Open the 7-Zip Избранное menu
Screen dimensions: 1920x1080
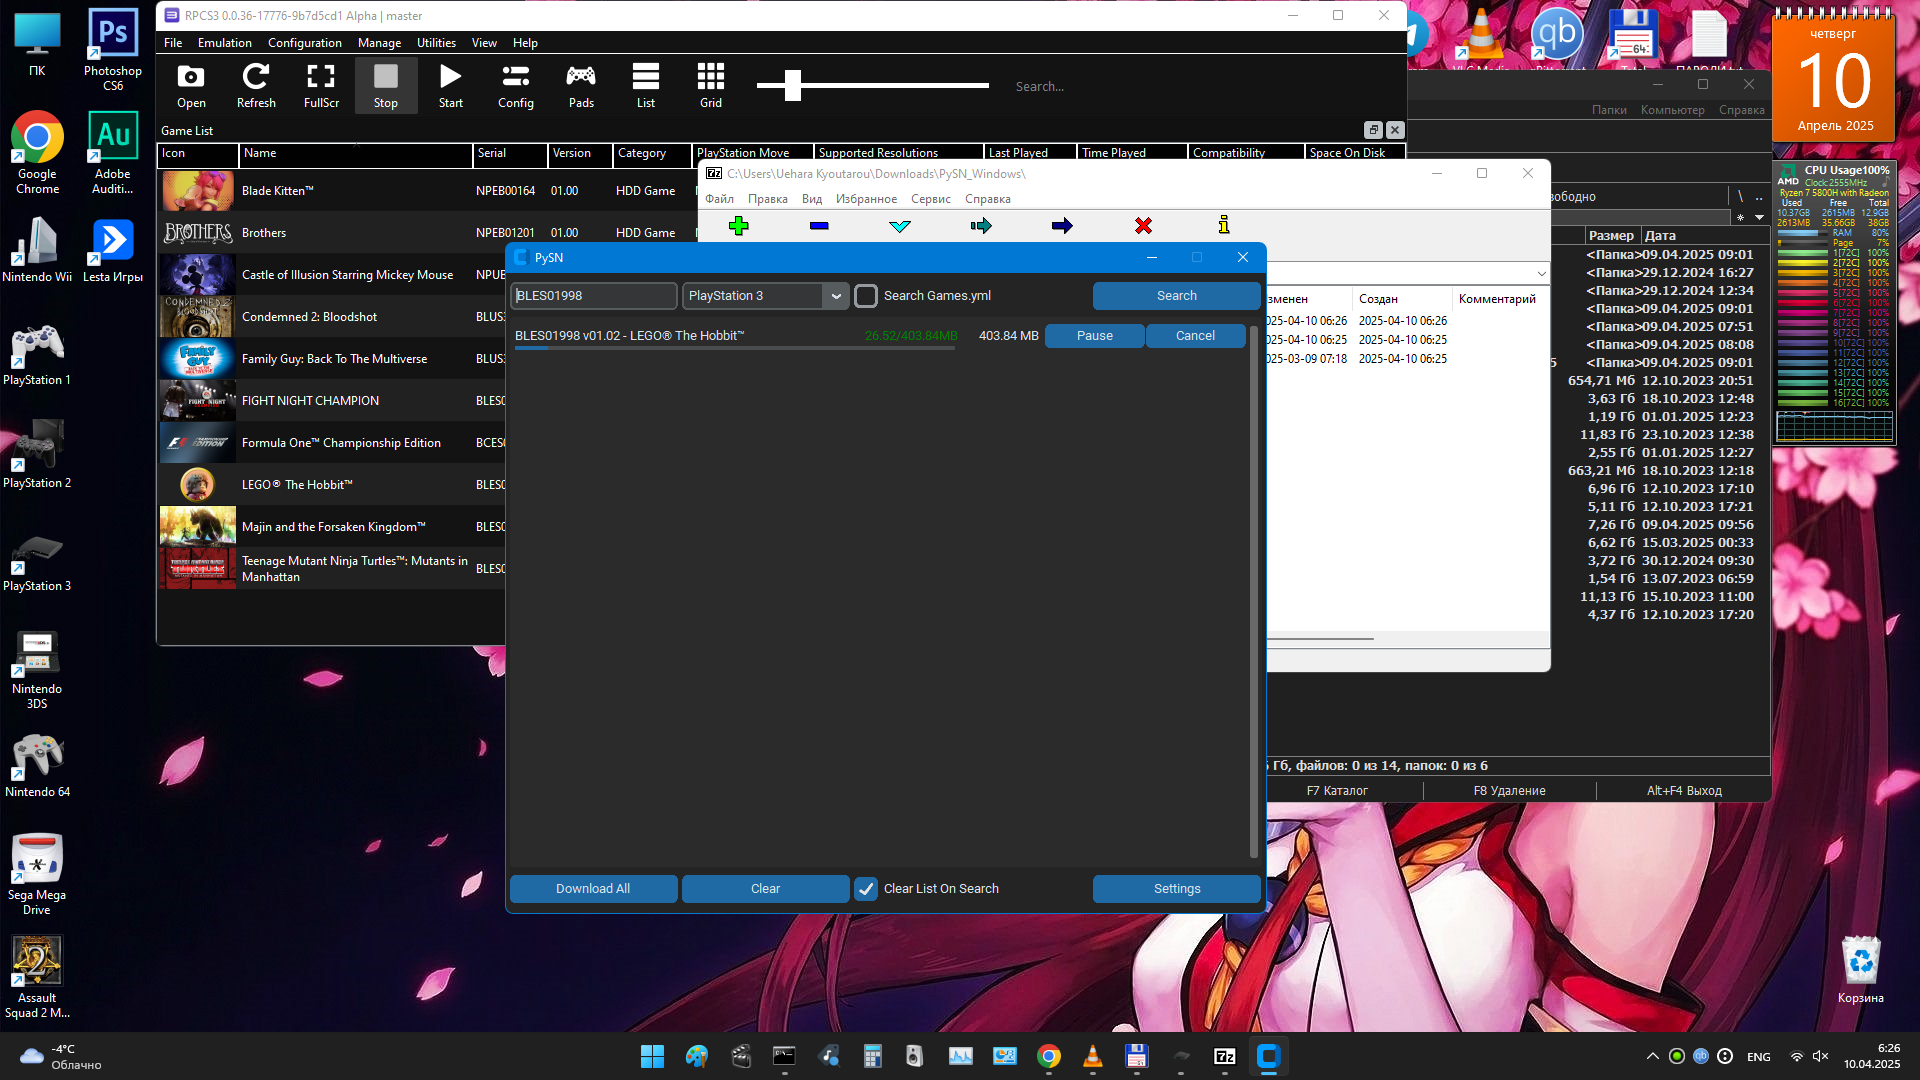pos(867,199)
